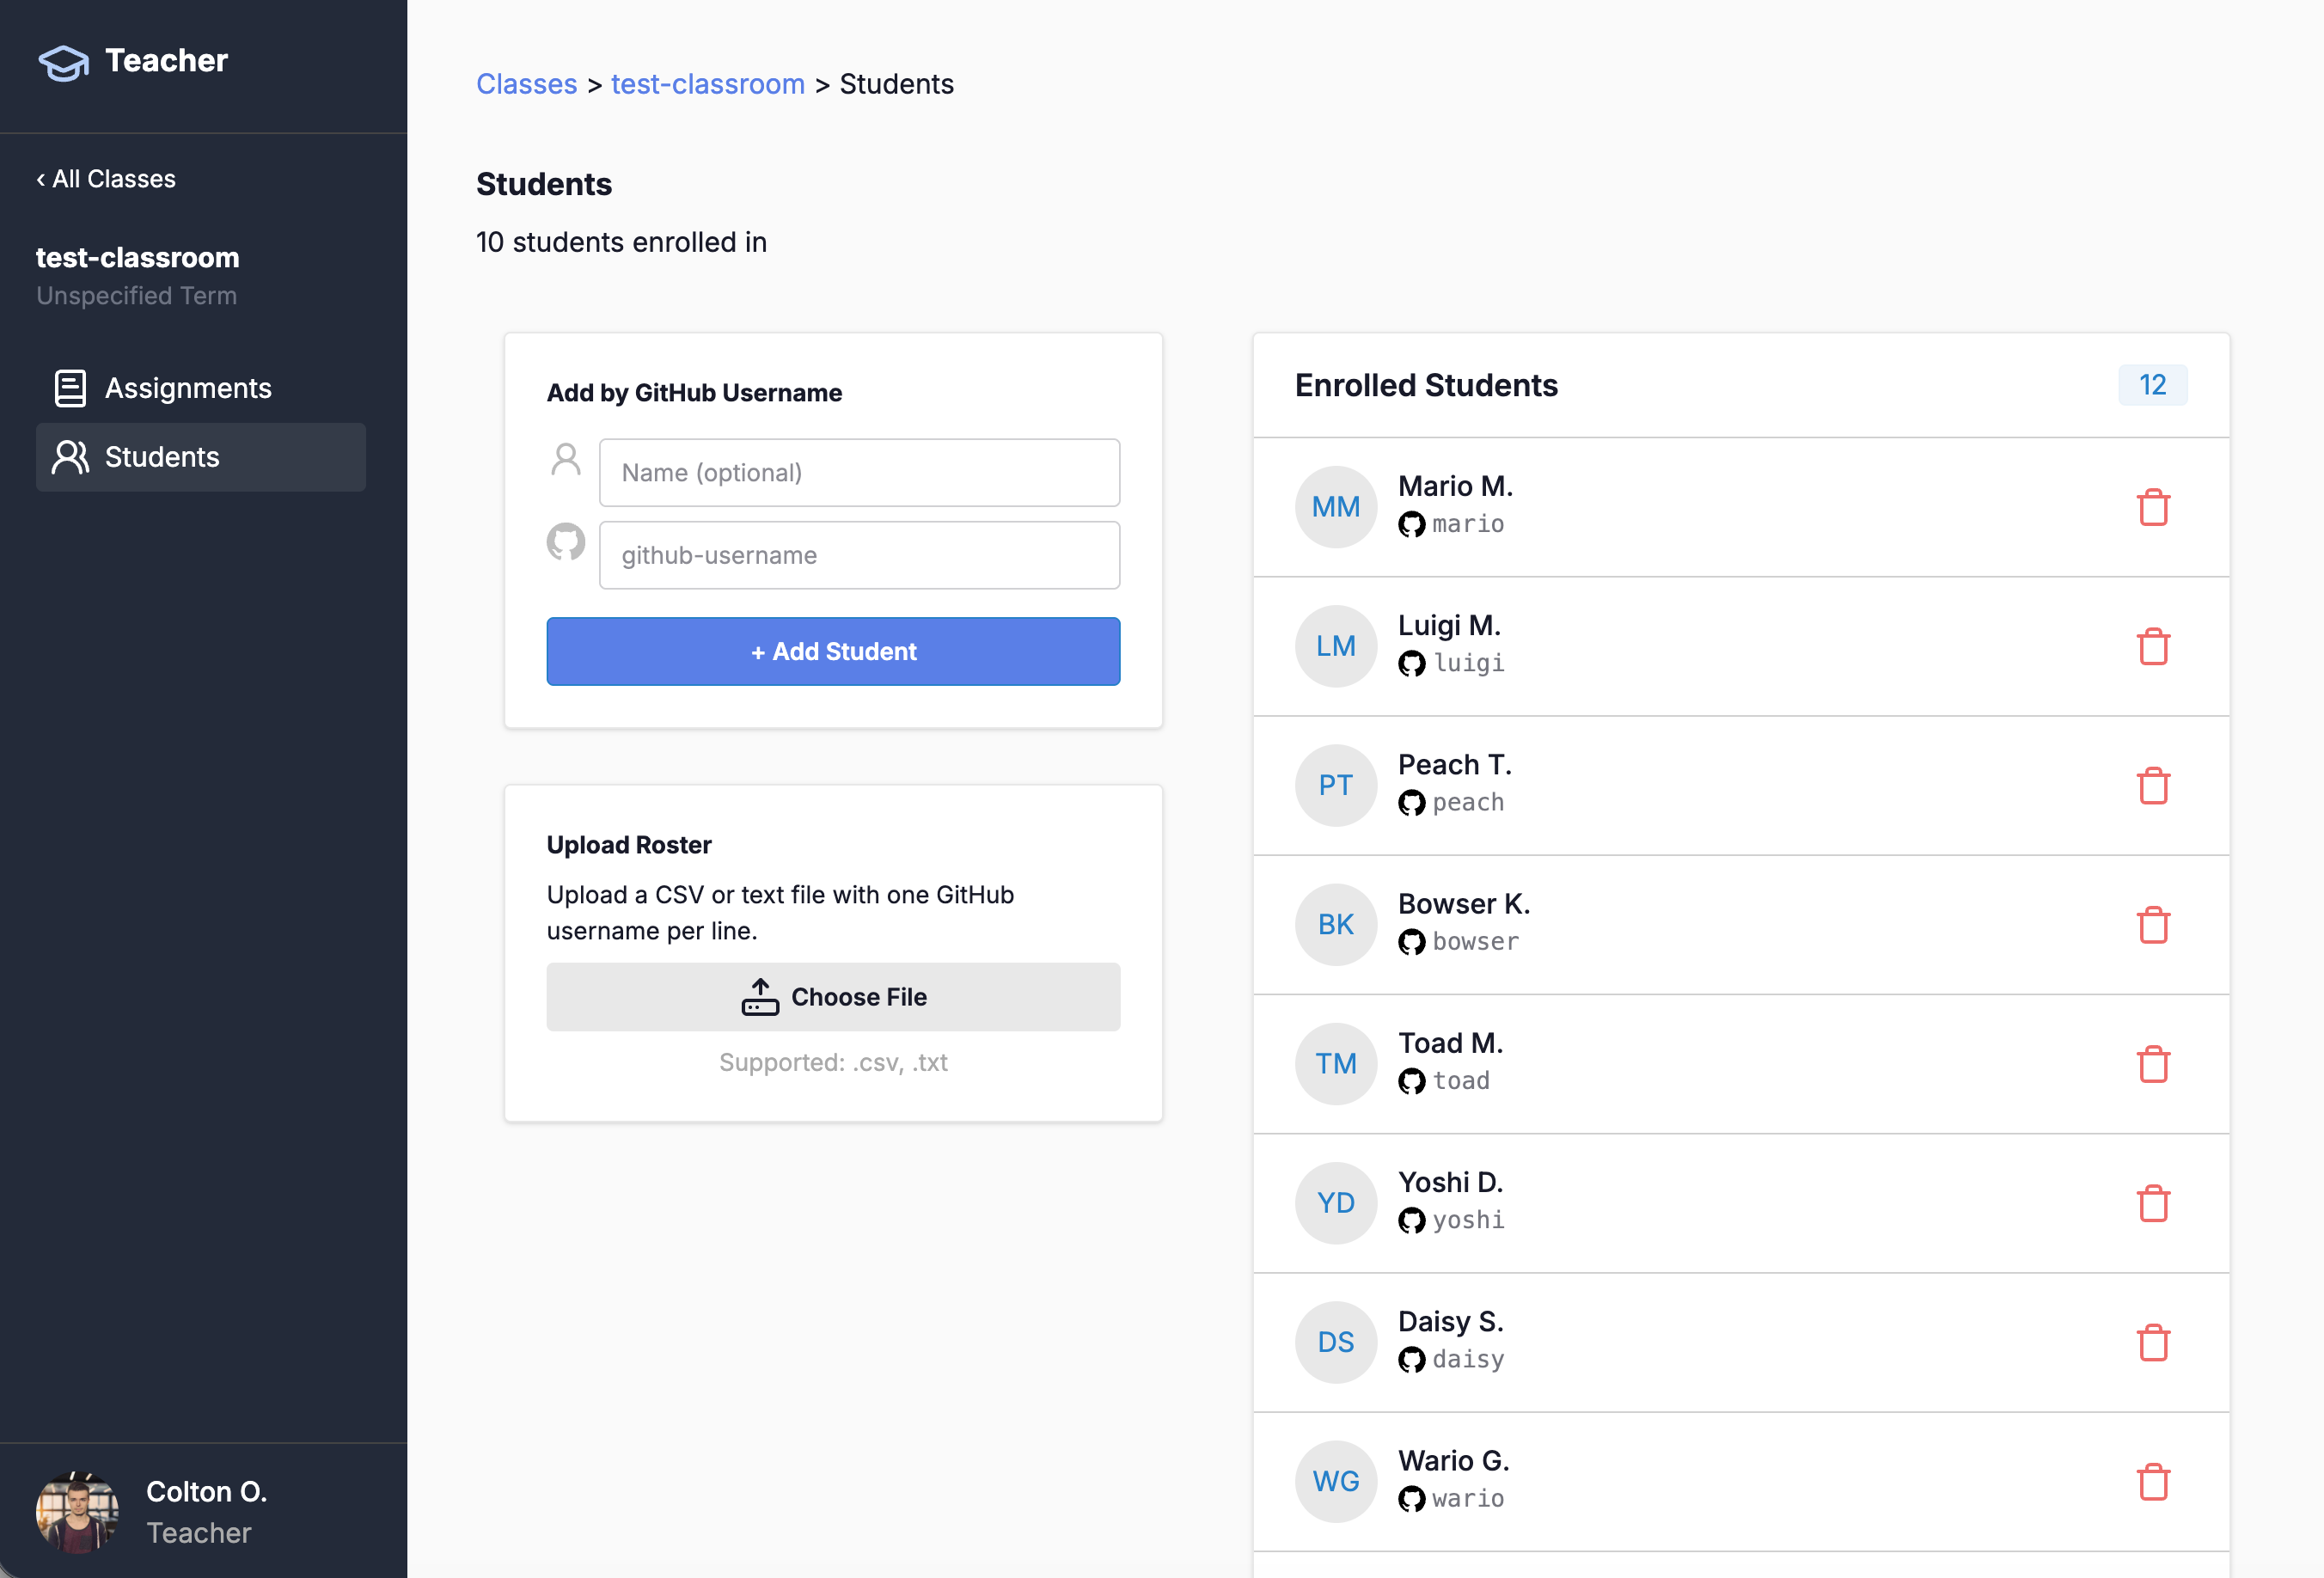Click the test-classroom title in sidebar
The width and height of the screenshot is (2324, 1578).
click(138, 257)
